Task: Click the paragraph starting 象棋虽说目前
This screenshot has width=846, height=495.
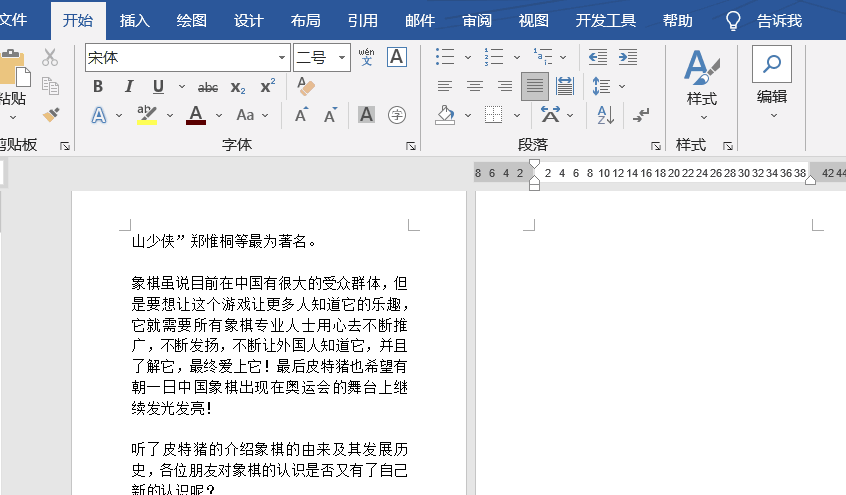Action: pyautogui.click(x=270, y=345)
